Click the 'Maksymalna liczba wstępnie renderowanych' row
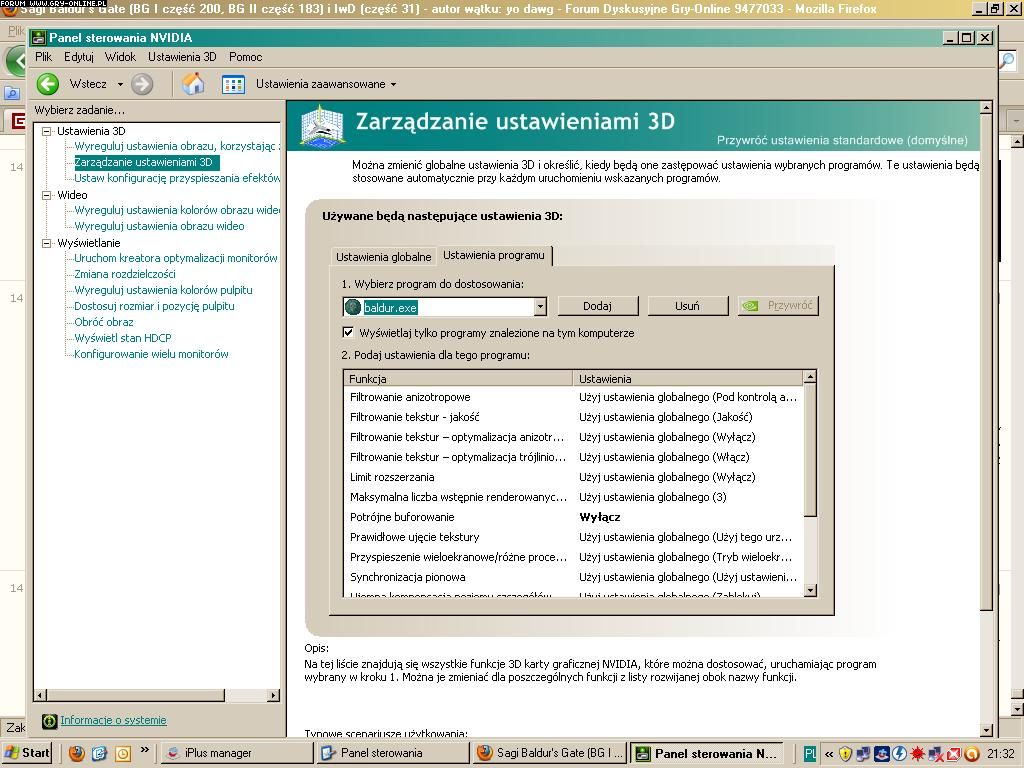The height and width of the screenshot is (768, 1024). [x=573, y=497]
